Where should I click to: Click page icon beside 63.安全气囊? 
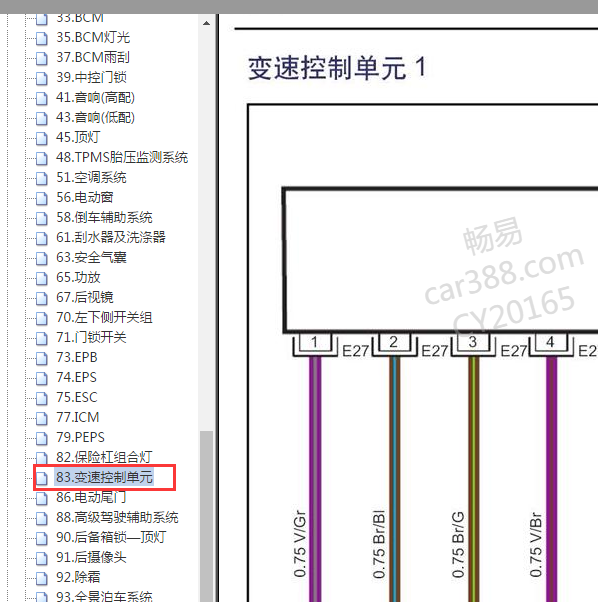pos(41,258)
